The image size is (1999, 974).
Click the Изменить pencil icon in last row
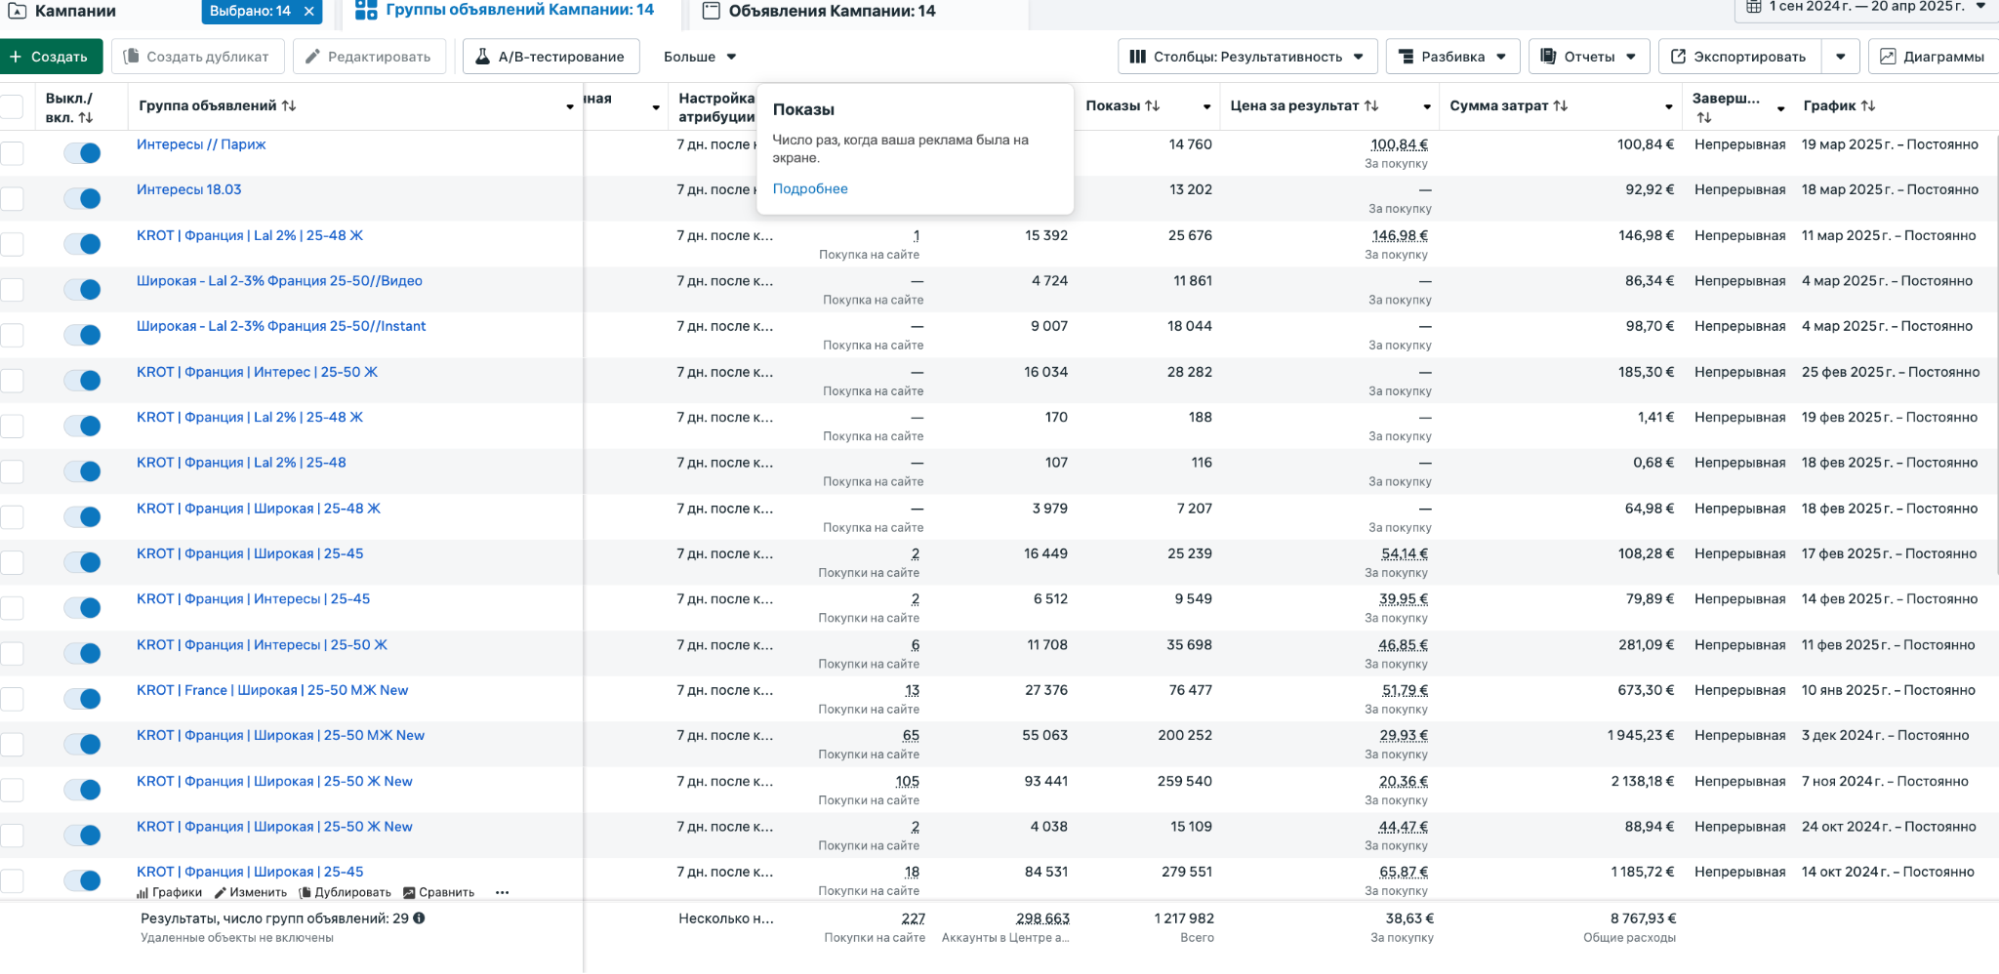pyautogui.click(x=220, y=893)
